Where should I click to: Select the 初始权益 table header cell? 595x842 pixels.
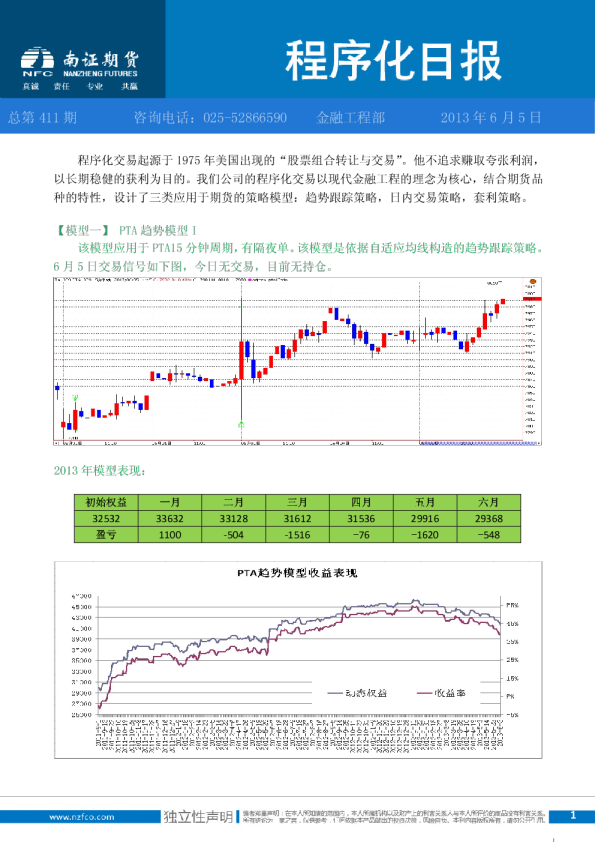106,502
